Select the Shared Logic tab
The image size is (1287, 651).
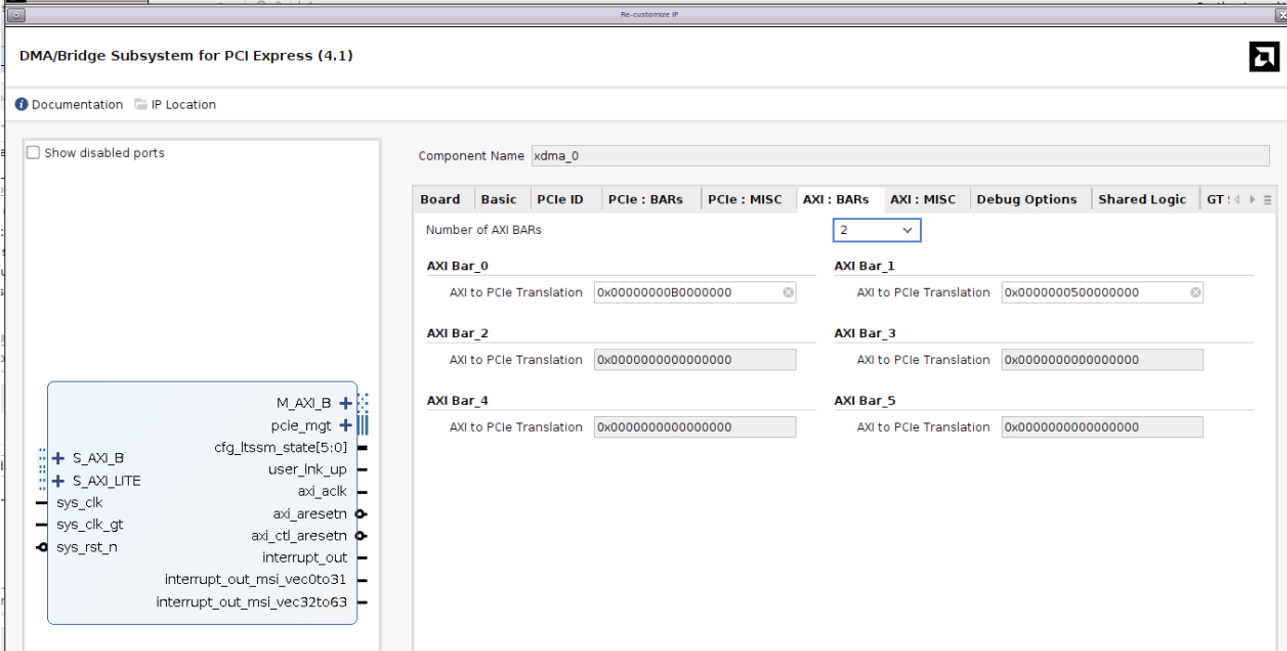pyautogui.click(x=1141, y=200)
